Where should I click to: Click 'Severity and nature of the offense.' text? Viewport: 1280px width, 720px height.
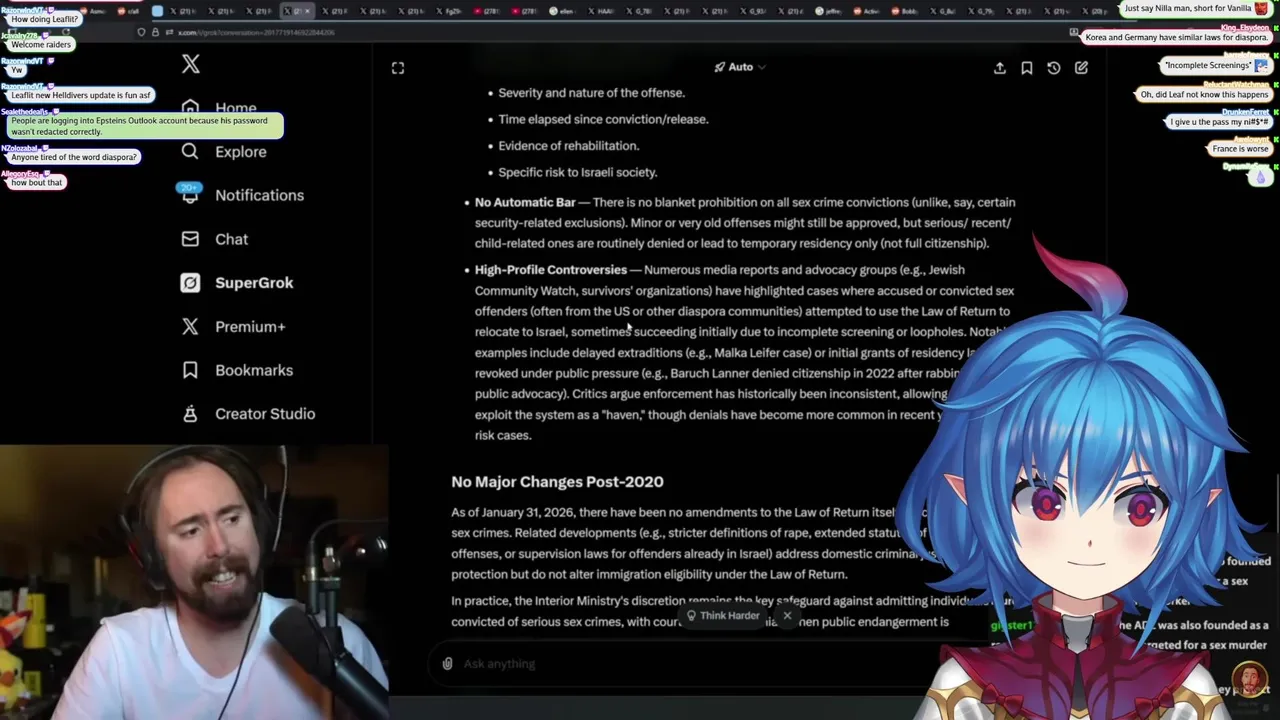592,93
